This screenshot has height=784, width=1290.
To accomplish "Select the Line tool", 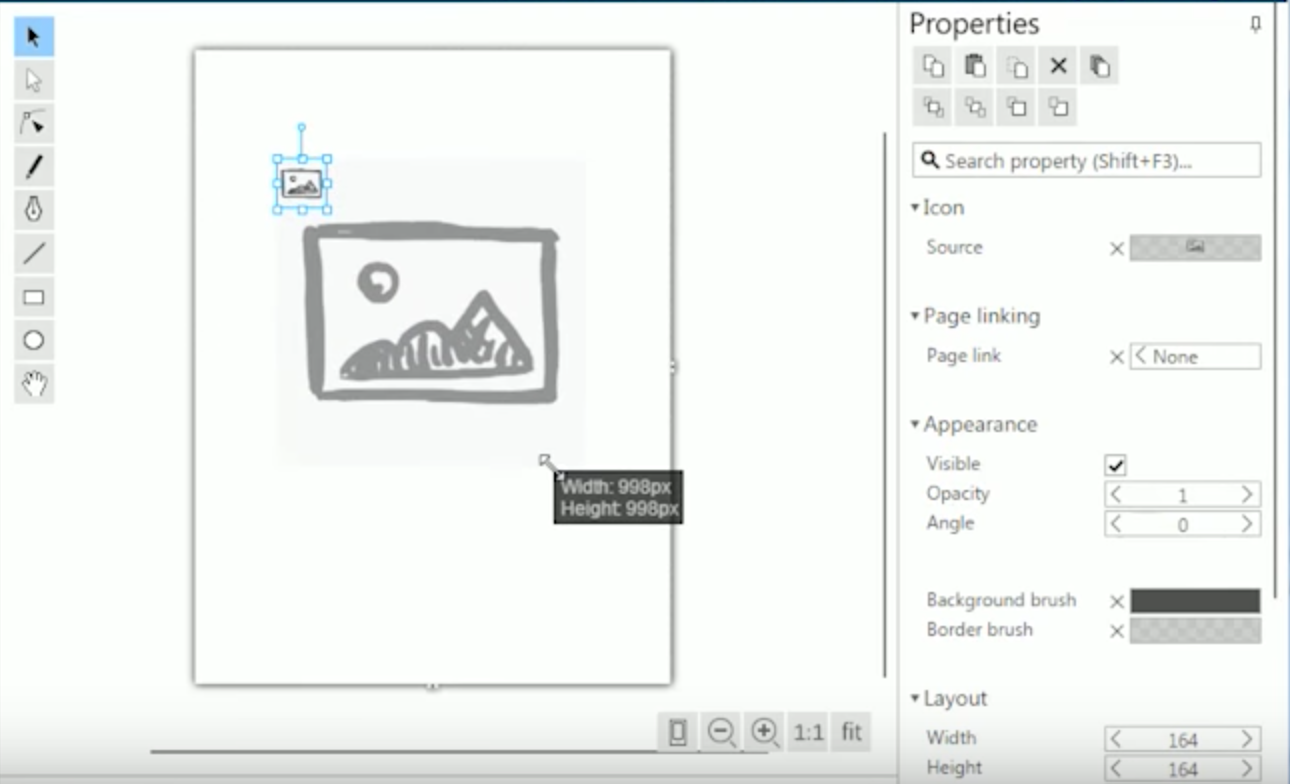I will point(33,254).
